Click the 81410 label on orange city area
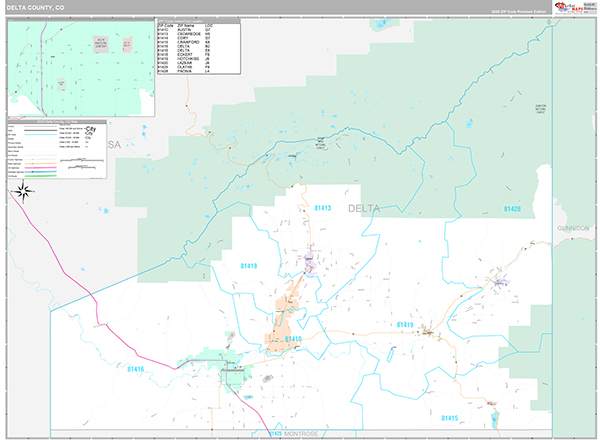Image resolution: width=600 pixels, height=440 pixels. tap(293, 340)
